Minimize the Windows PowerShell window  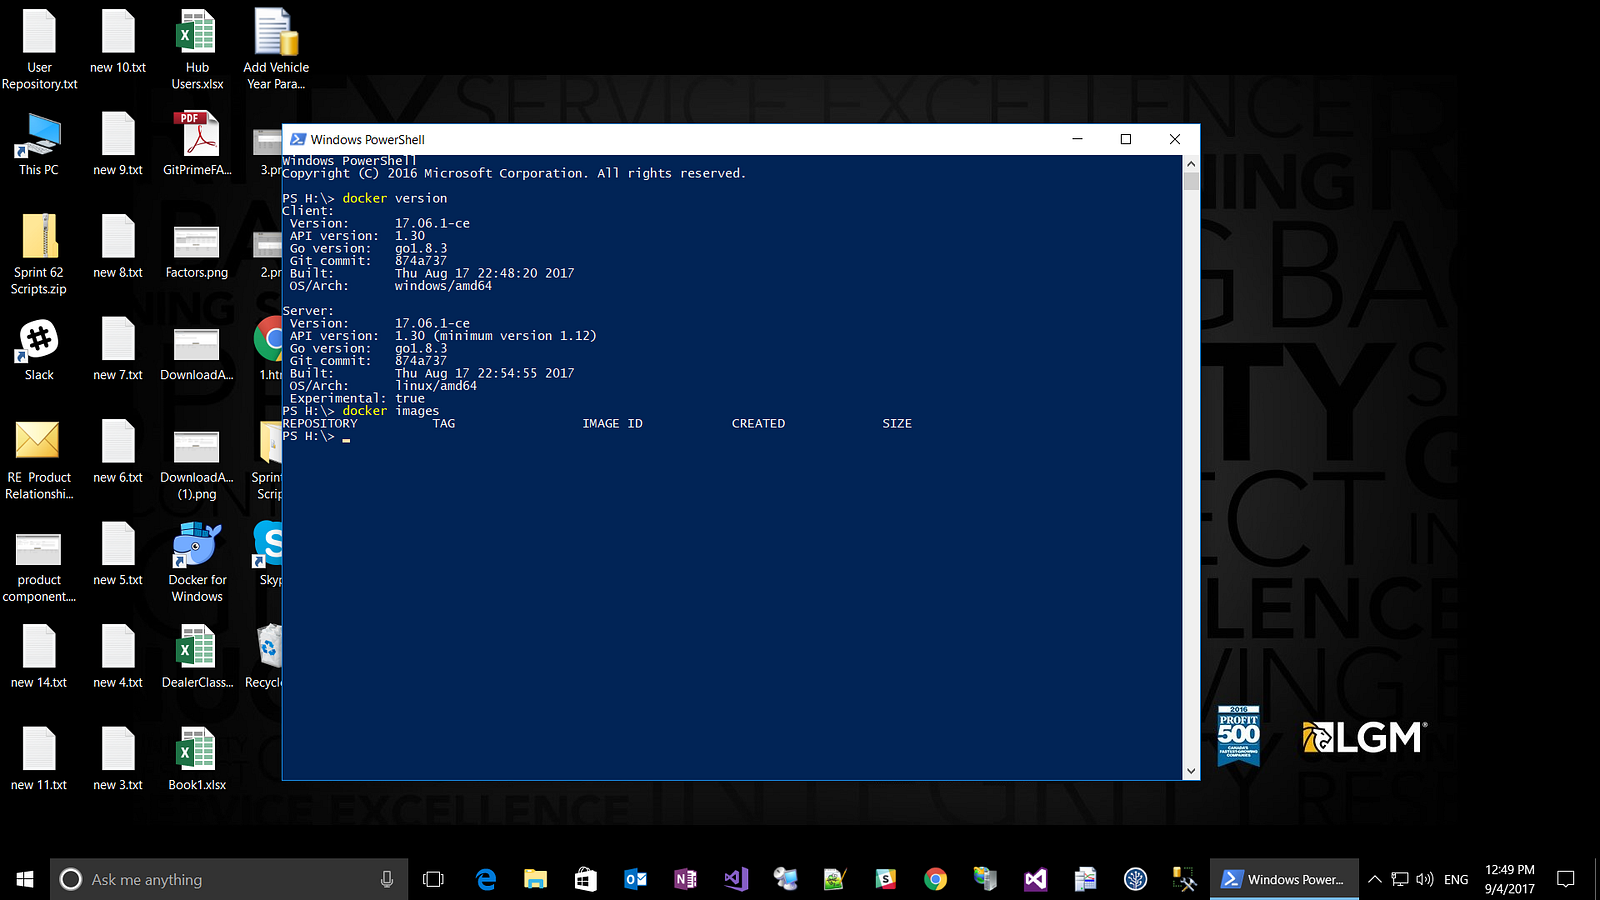1077,139
